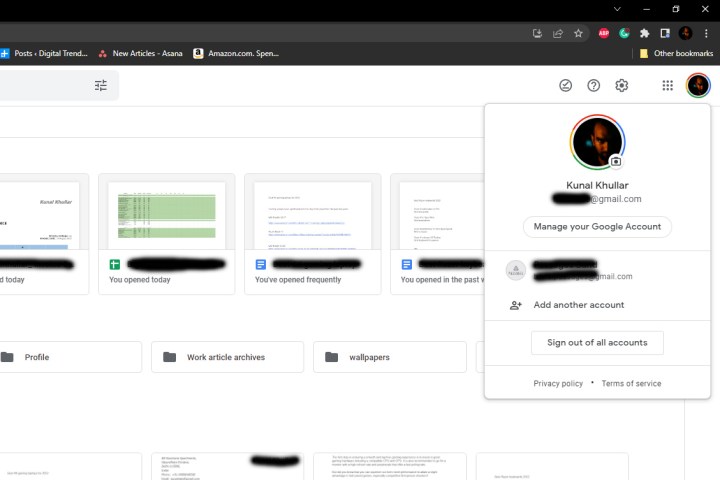Change profile picture via camera icon
Image resolution: width=720 pixels, height=480 pixels.
[x=616, y=161]
